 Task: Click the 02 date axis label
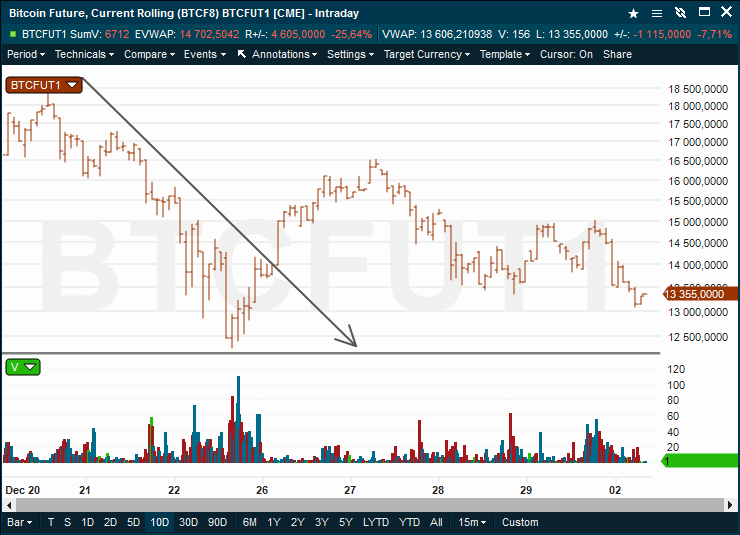point(614,490)
